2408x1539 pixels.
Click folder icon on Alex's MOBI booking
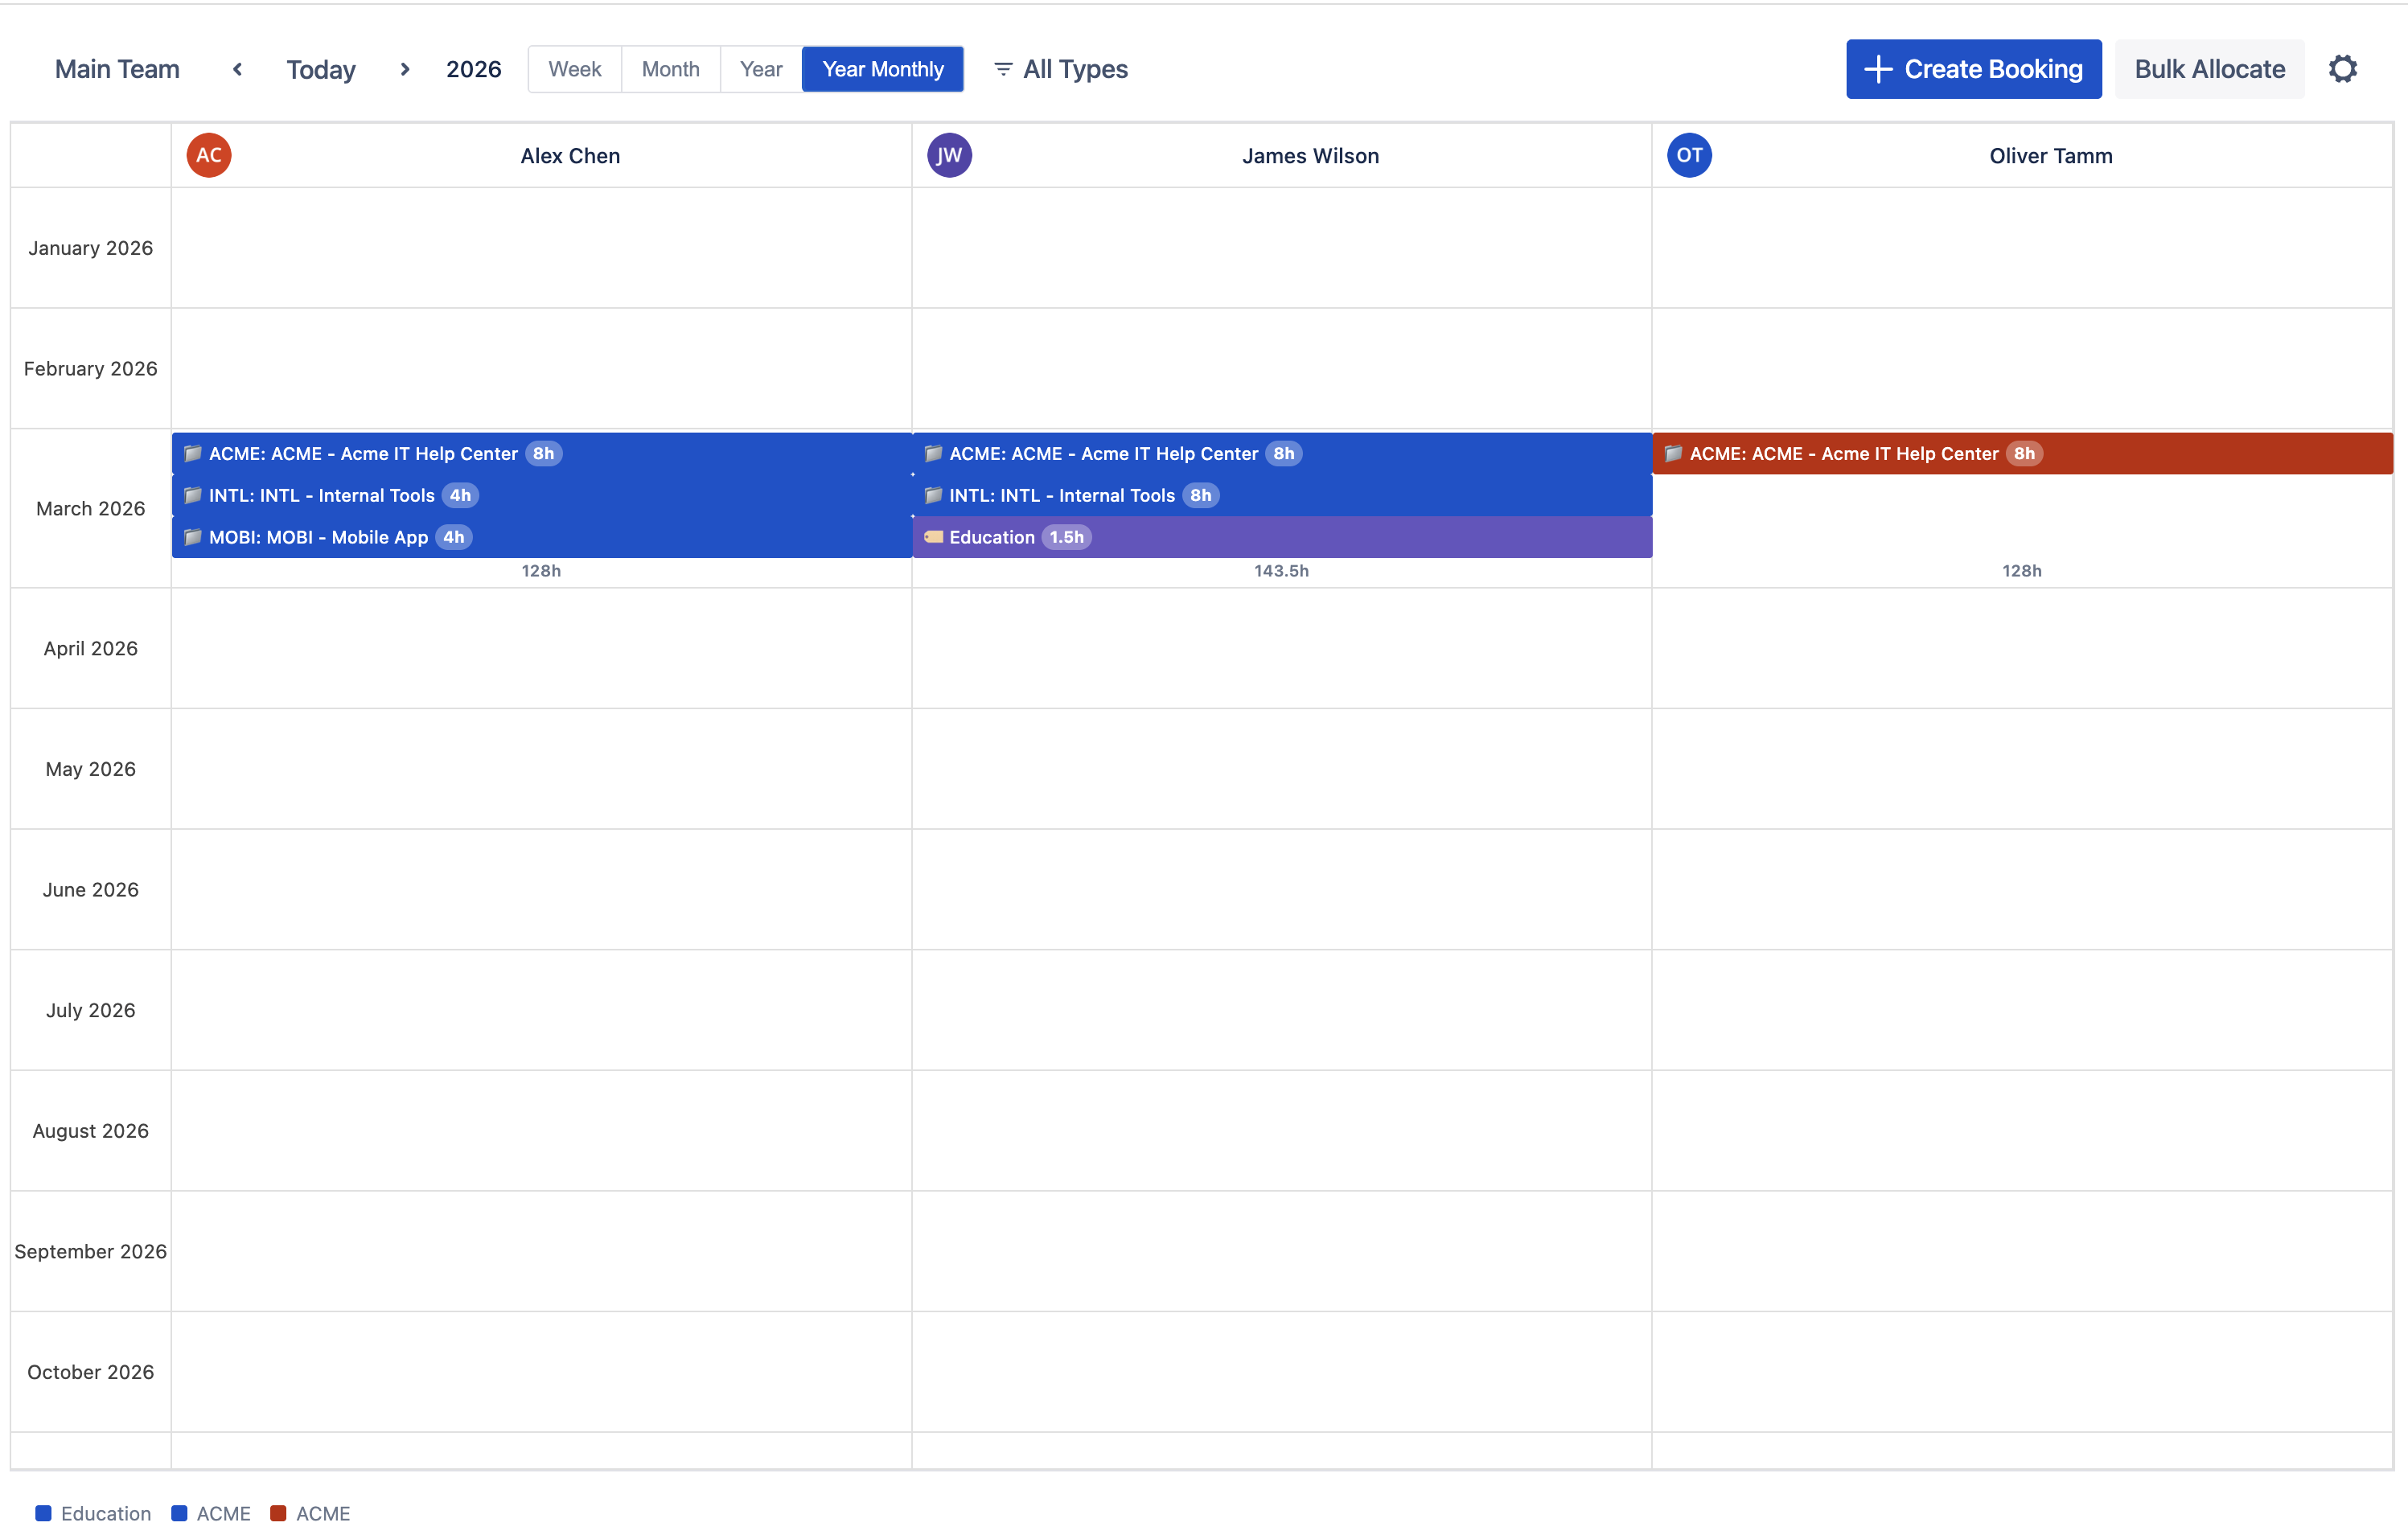tap(193, 537)
